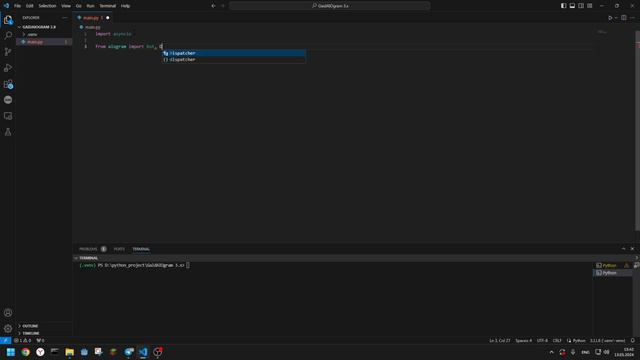
Task: Show hidden system tray icons
Action: 551,352
